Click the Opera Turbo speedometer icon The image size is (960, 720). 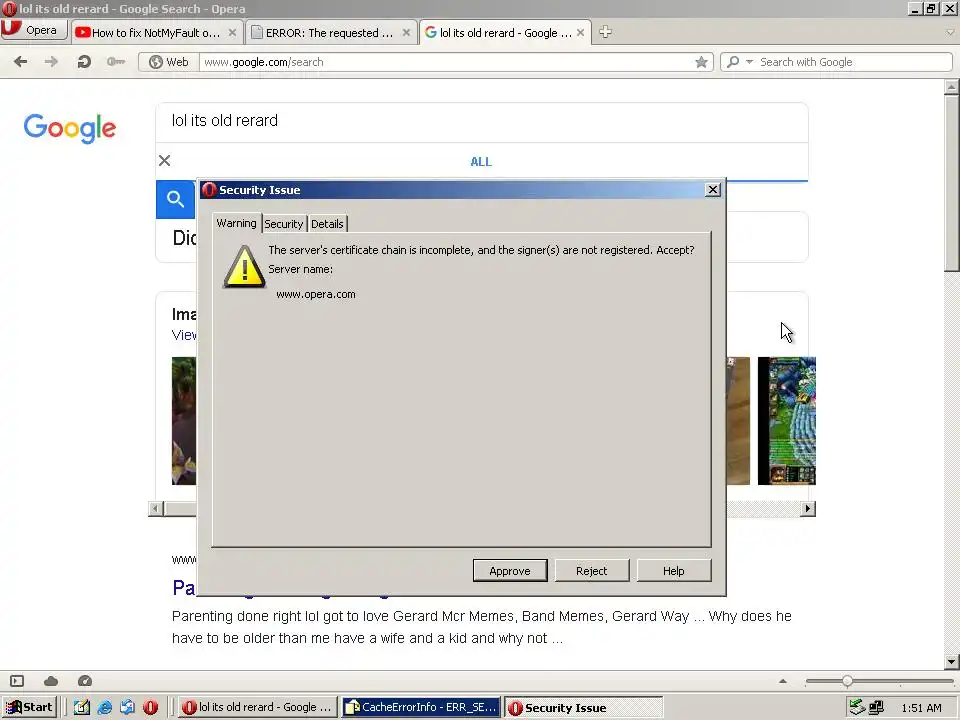coord(85,681)
